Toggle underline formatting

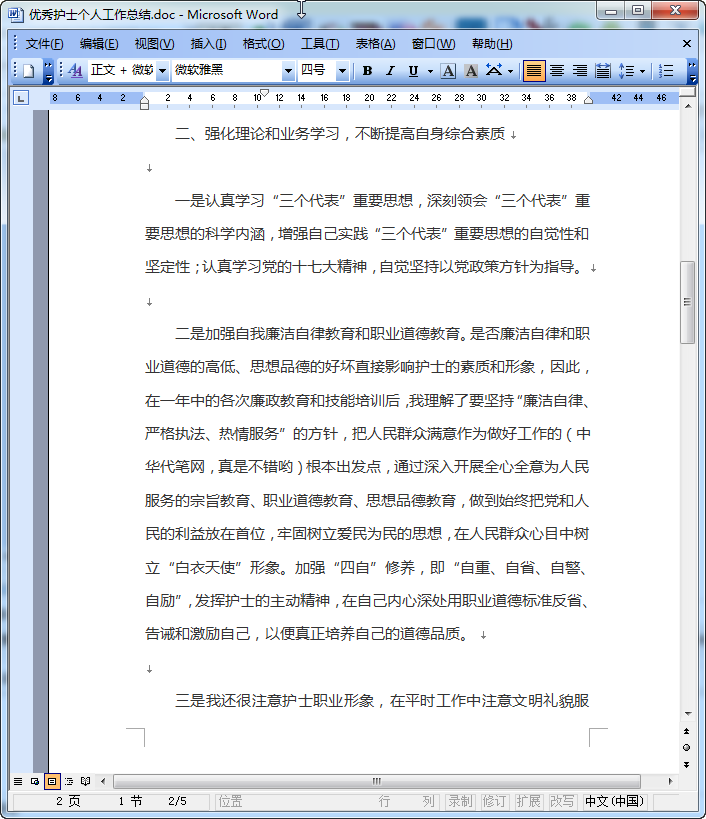413,71
